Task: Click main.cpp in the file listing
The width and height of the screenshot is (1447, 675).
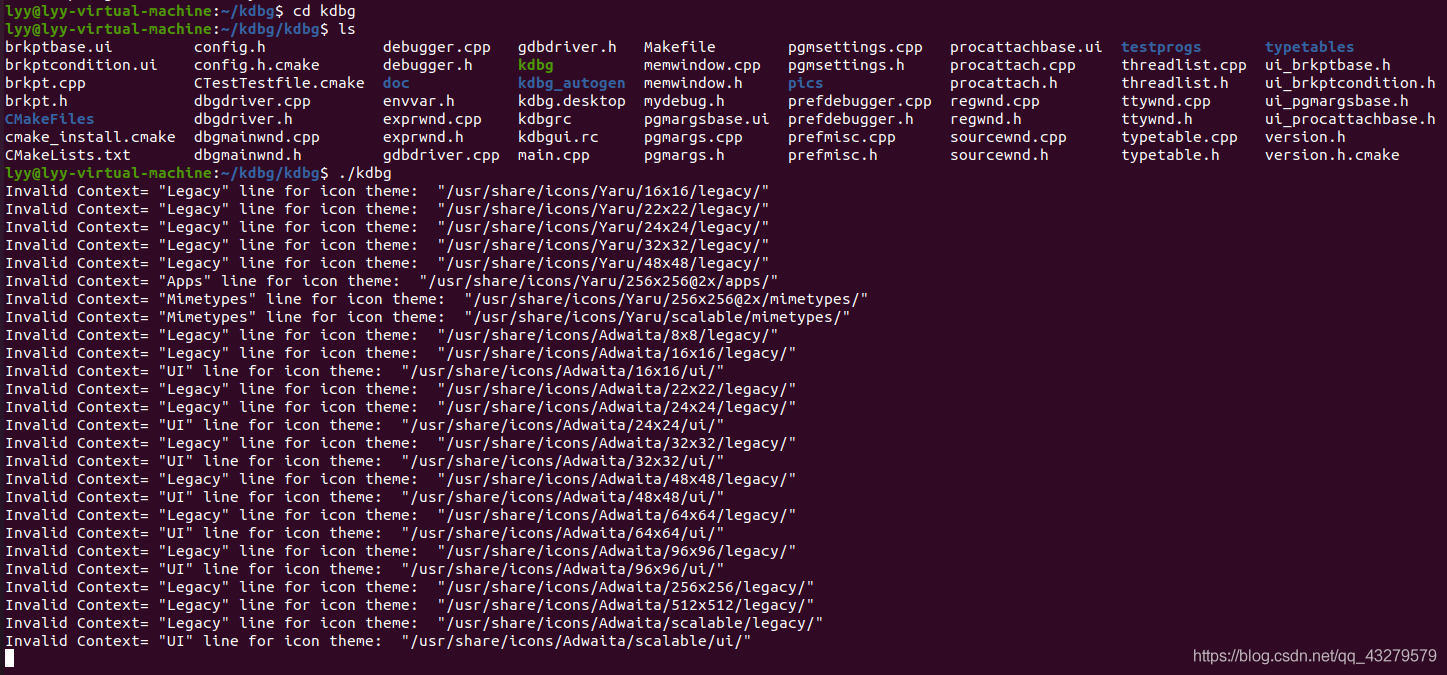Action: pyautogui.click(x=553, y=155)
